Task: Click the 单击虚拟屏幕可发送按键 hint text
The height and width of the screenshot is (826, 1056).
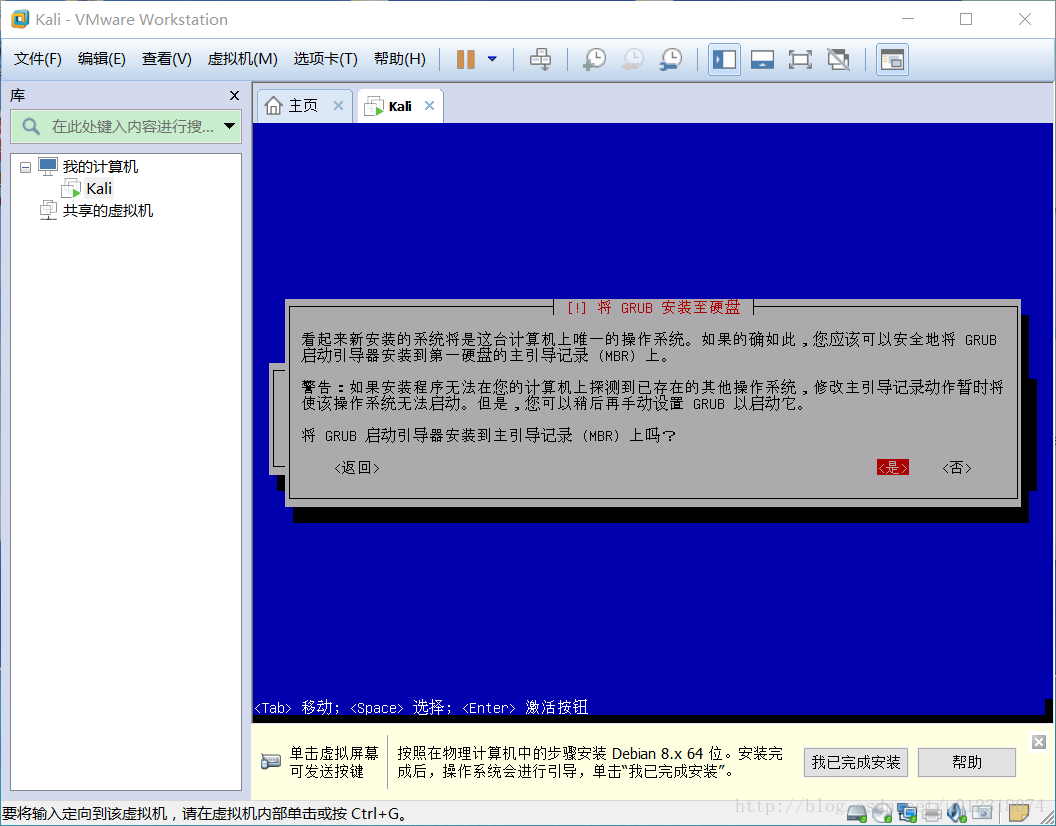Action: tap(334, 762)
